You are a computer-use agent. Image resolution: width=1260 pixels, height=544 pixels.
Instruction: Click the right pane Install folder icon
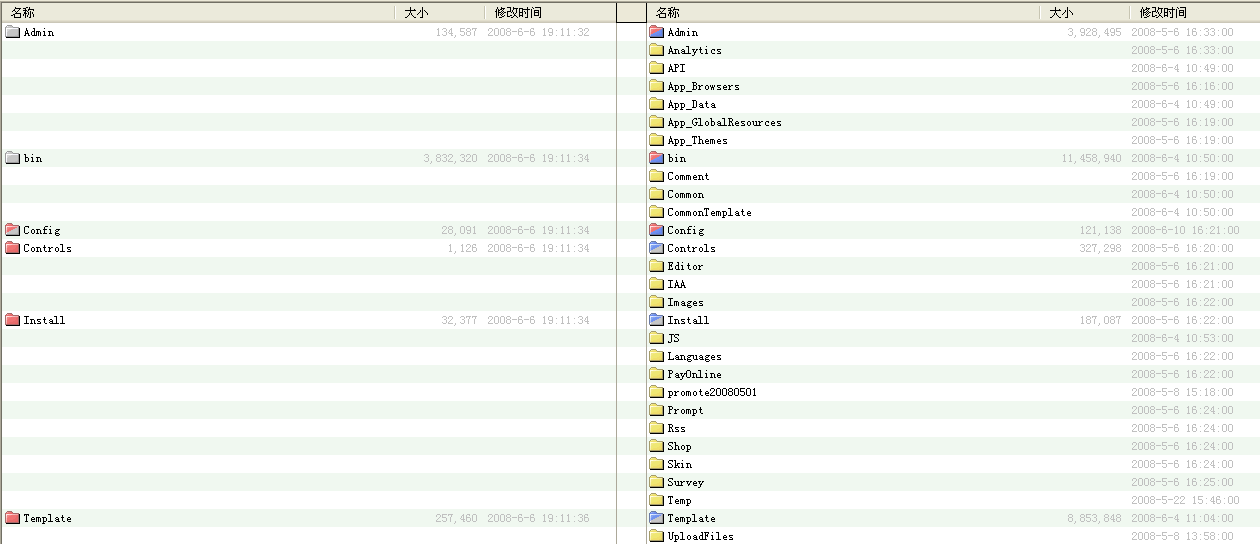tap(656, 320)
